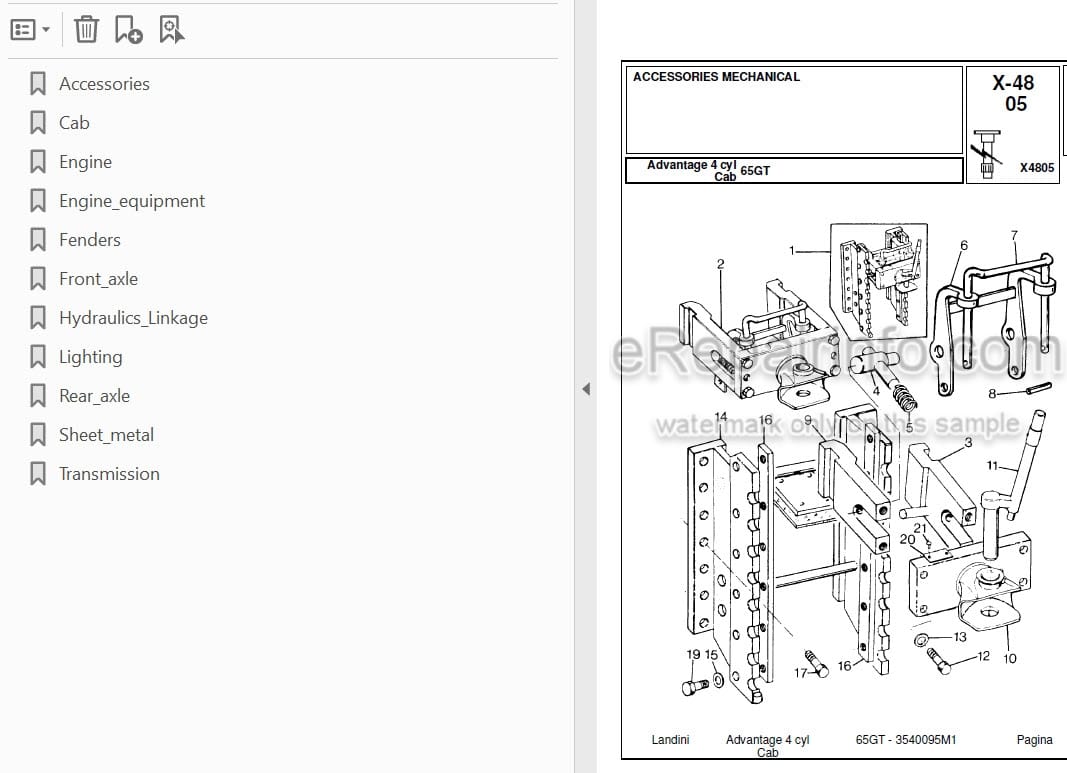Add a new bookmark

[128, 29]
